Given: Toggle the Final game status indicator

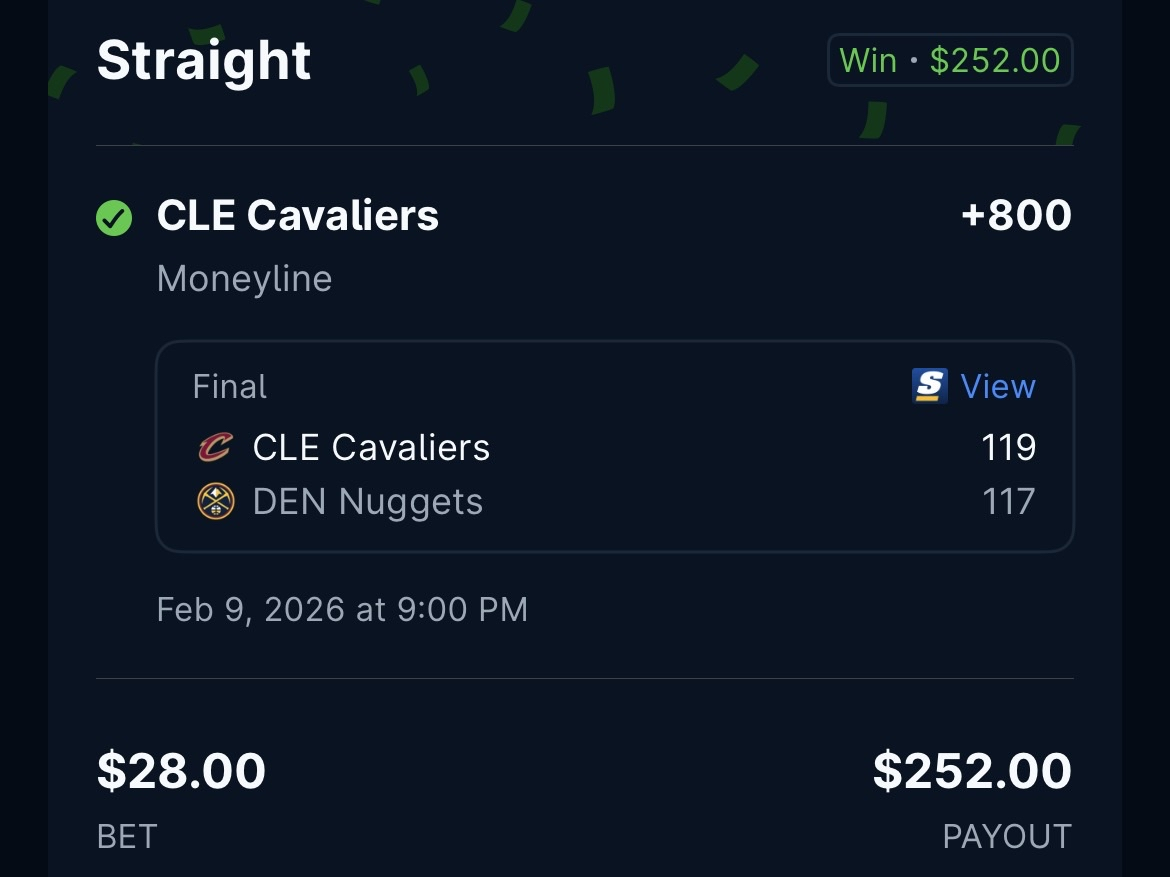Looking at the screenshot, I should (229, 386).
